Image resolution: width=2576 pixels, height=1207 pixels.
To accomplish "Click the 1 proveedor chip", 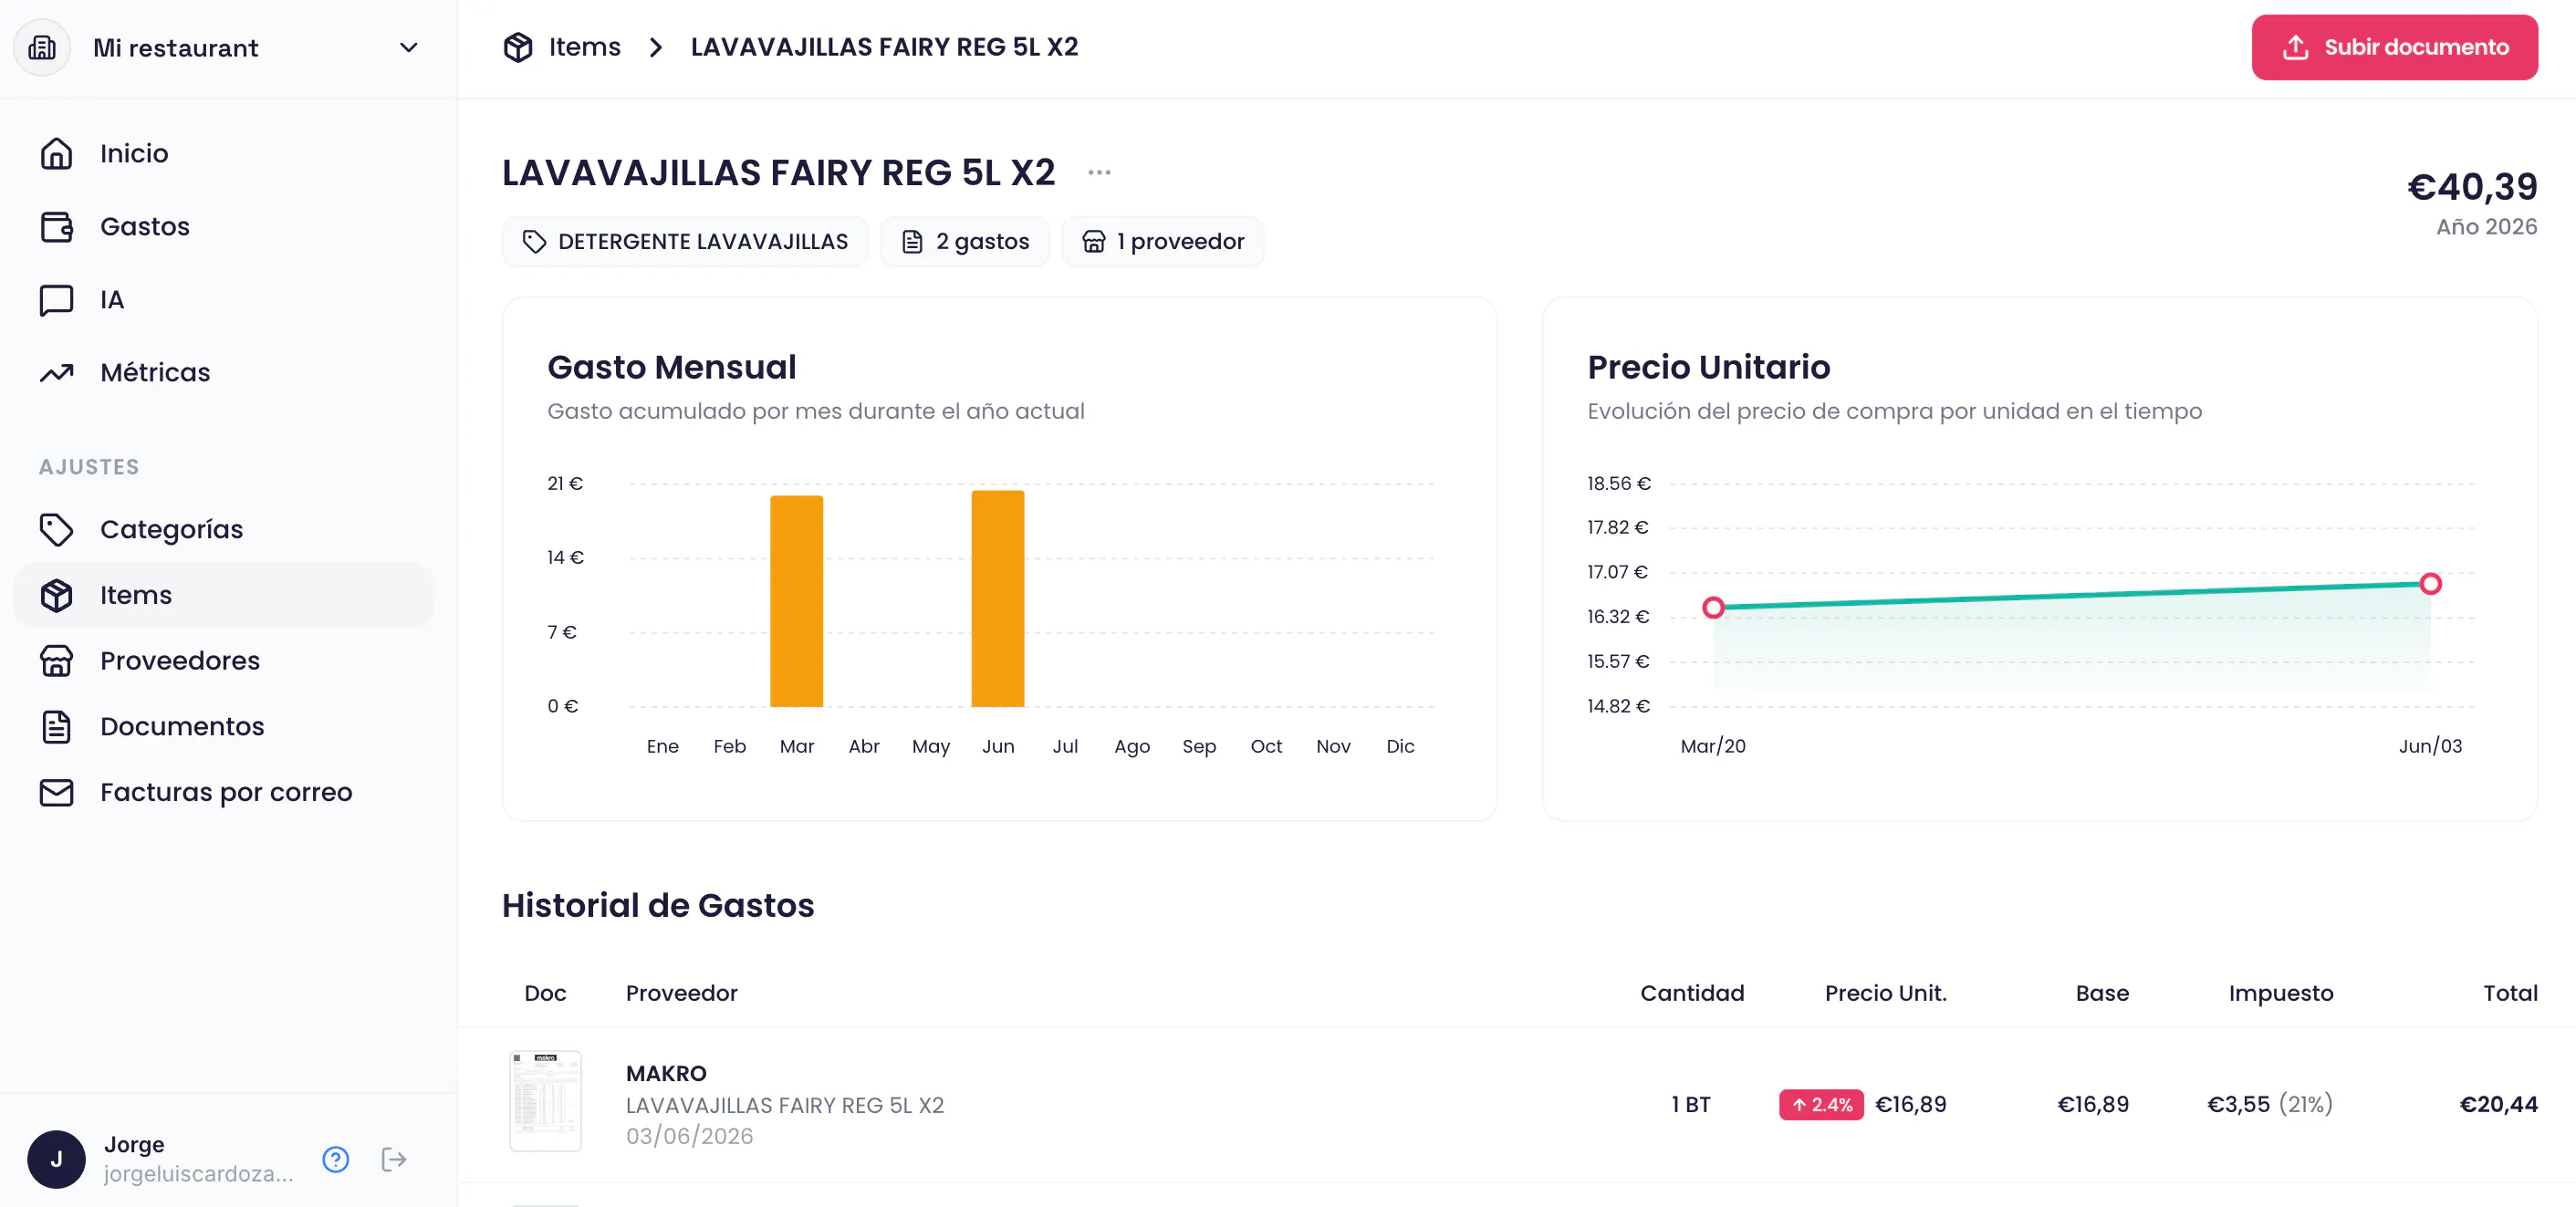I will [1162, 241].
